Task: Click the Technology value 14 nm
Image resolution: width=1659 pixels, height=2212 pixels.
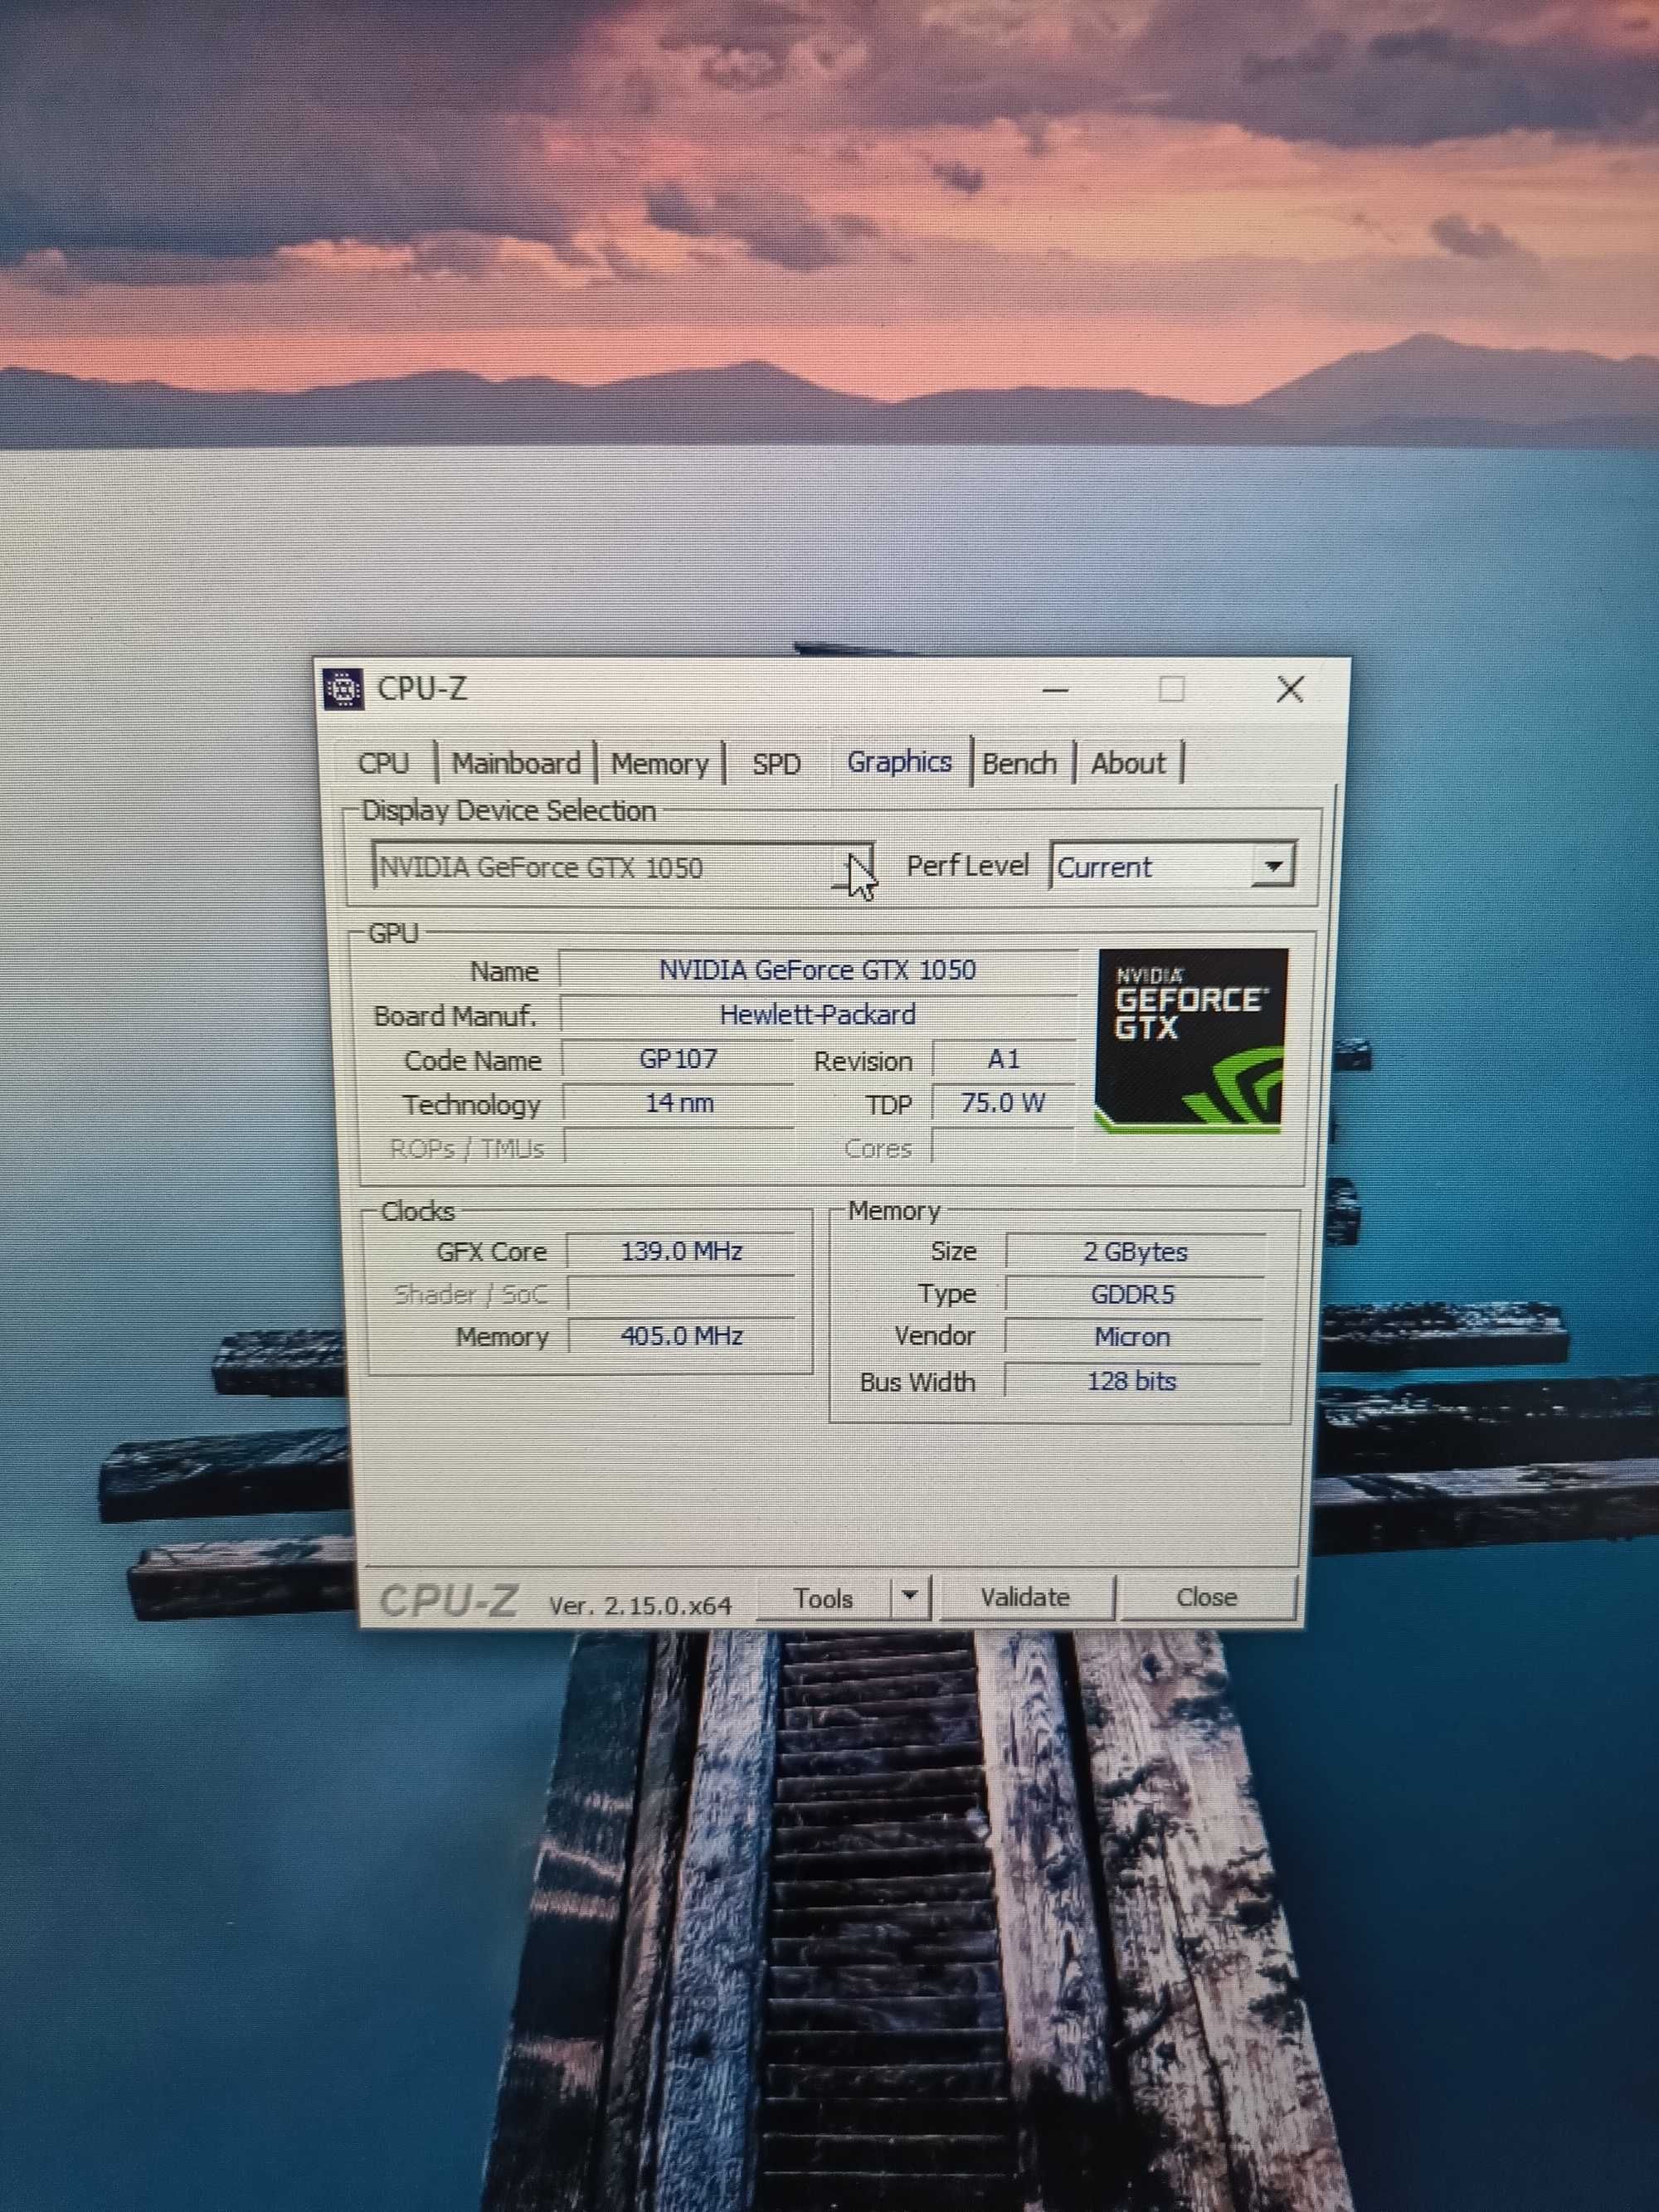Action: [678, 1103]
